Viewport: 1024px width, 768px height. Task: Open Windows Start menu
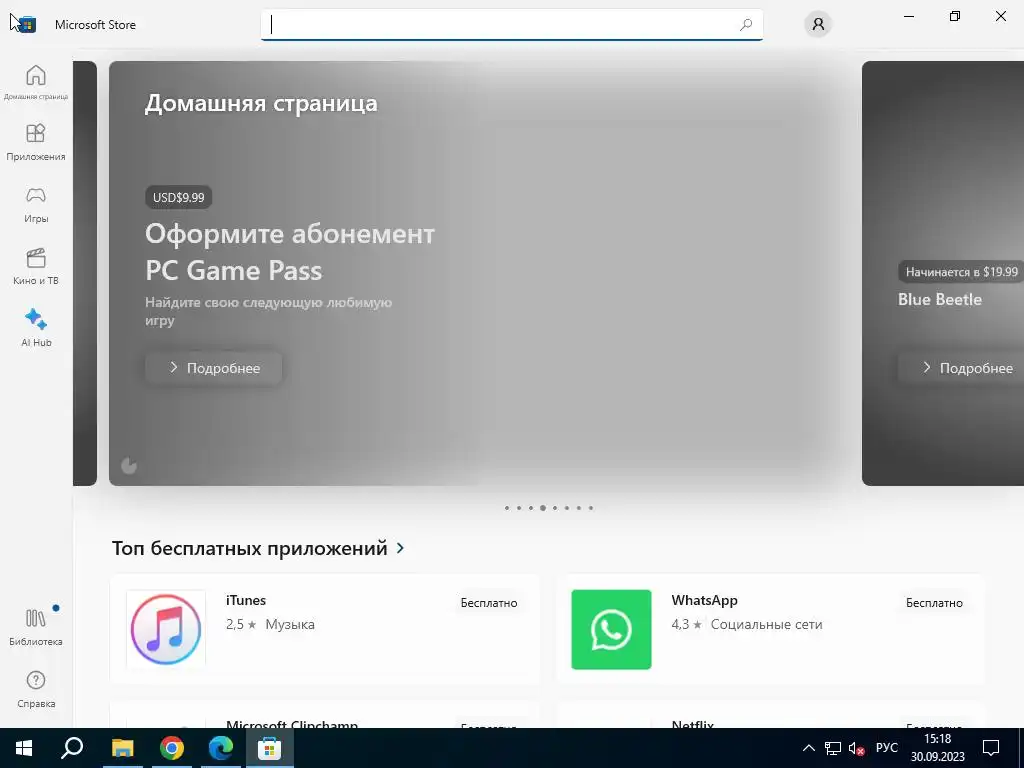click(x=24, y=748)
